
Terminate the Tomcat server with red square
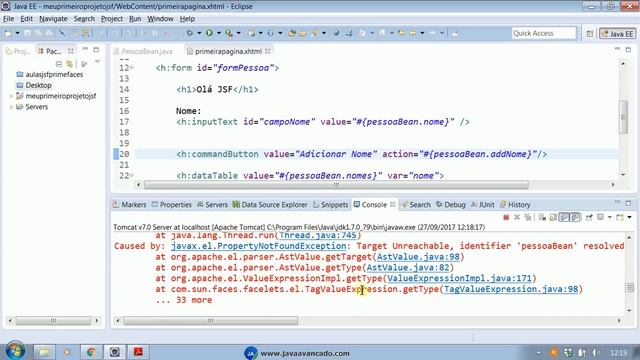pyautogui.click(x=506, y=217)
